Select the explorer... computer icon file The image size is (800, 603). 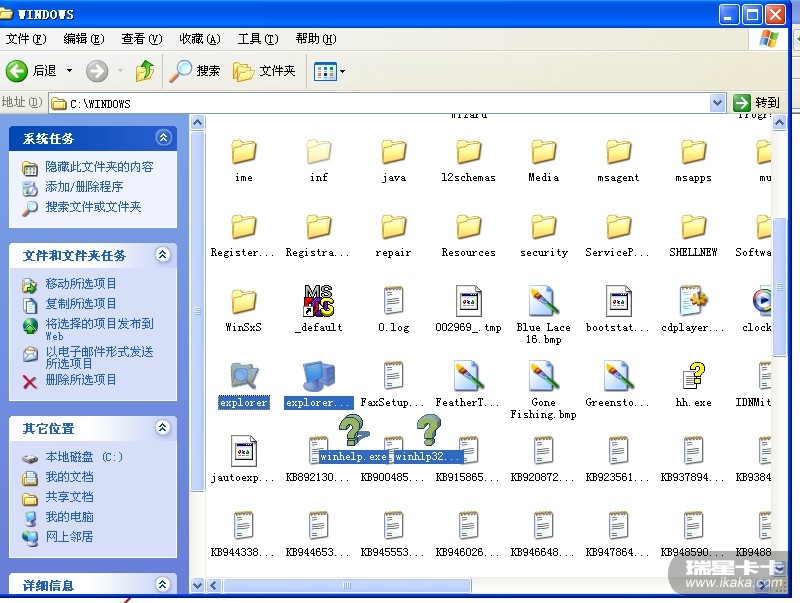319,376
